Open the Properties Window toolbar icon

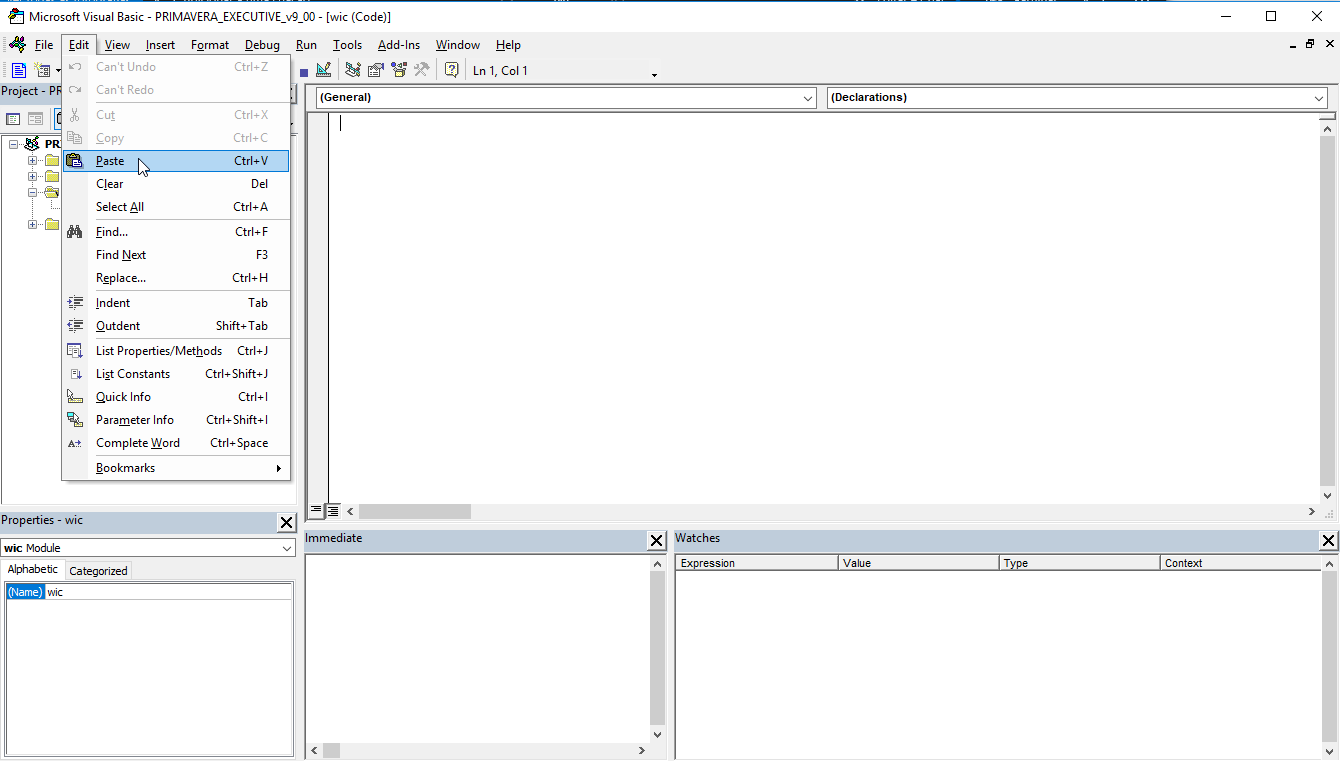[x=376, y=70]
